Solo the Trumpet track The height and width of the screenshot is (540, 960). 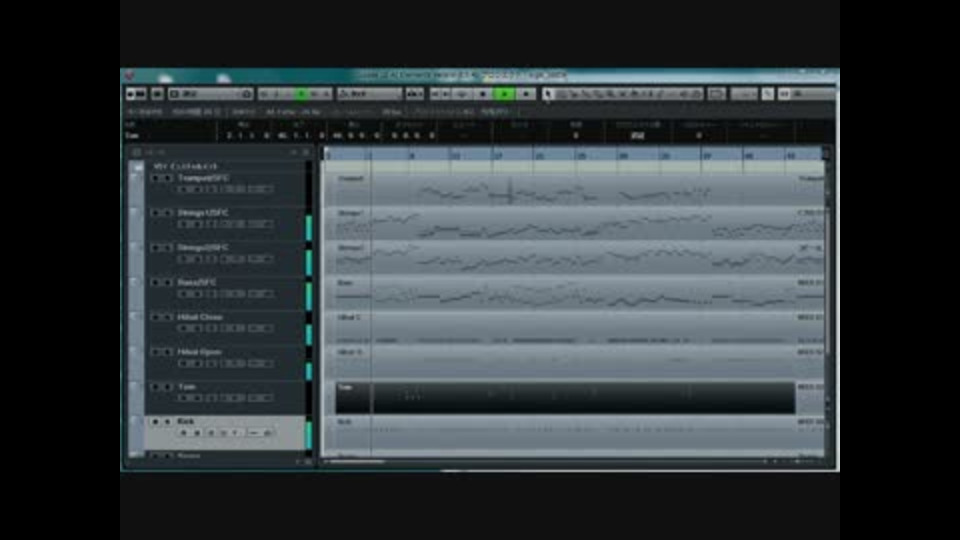(x=167, y=178)
